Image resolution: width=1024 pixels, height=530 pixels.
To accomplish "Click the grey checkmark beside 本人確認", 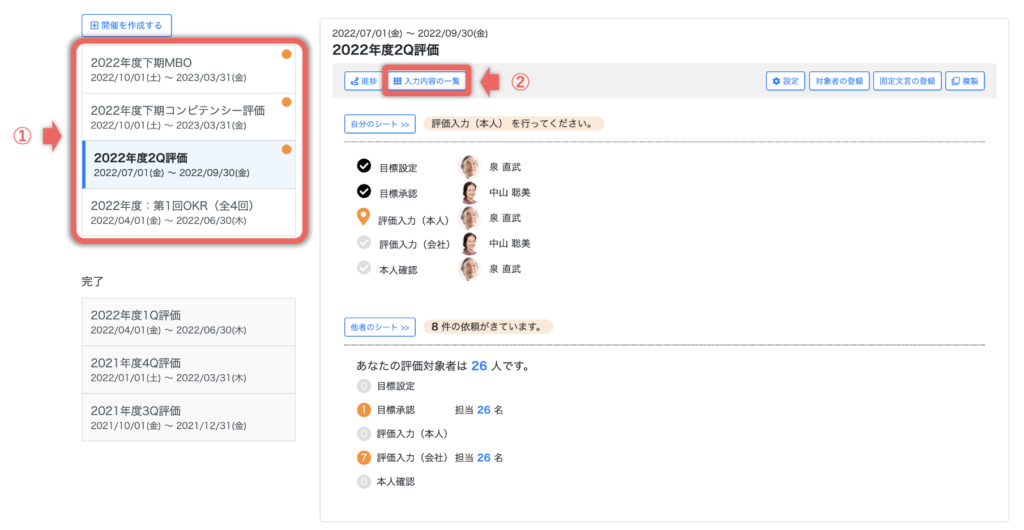I will tap(364, 268).
